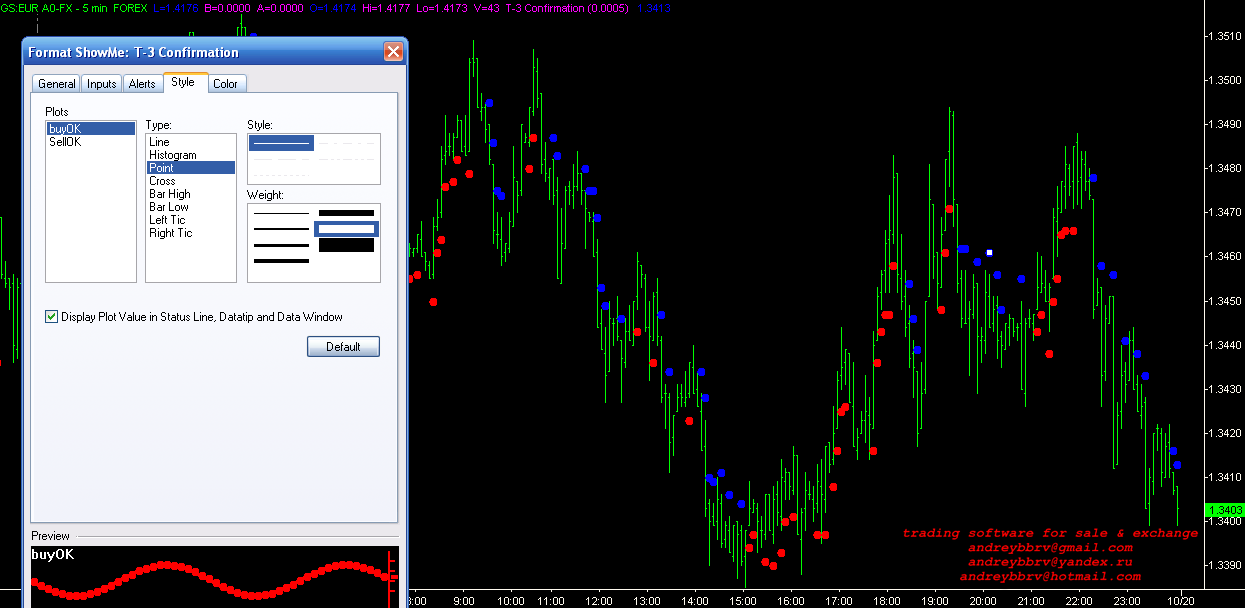1245x608 pixels.
Task: Select the second-thinnest line weight
Action: click(x=281, y=229)
